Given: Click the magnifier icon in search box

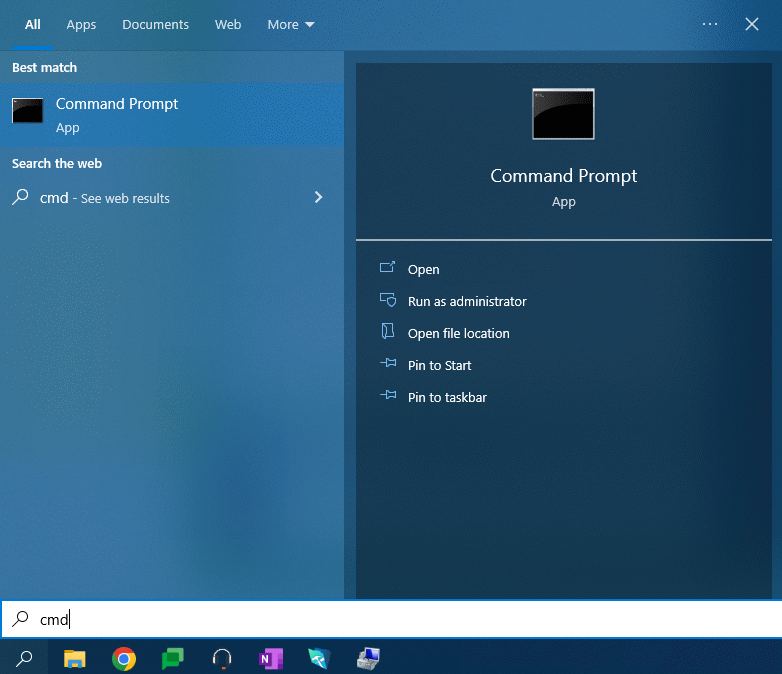Looking at the screenshot, I should coord(20,619).
